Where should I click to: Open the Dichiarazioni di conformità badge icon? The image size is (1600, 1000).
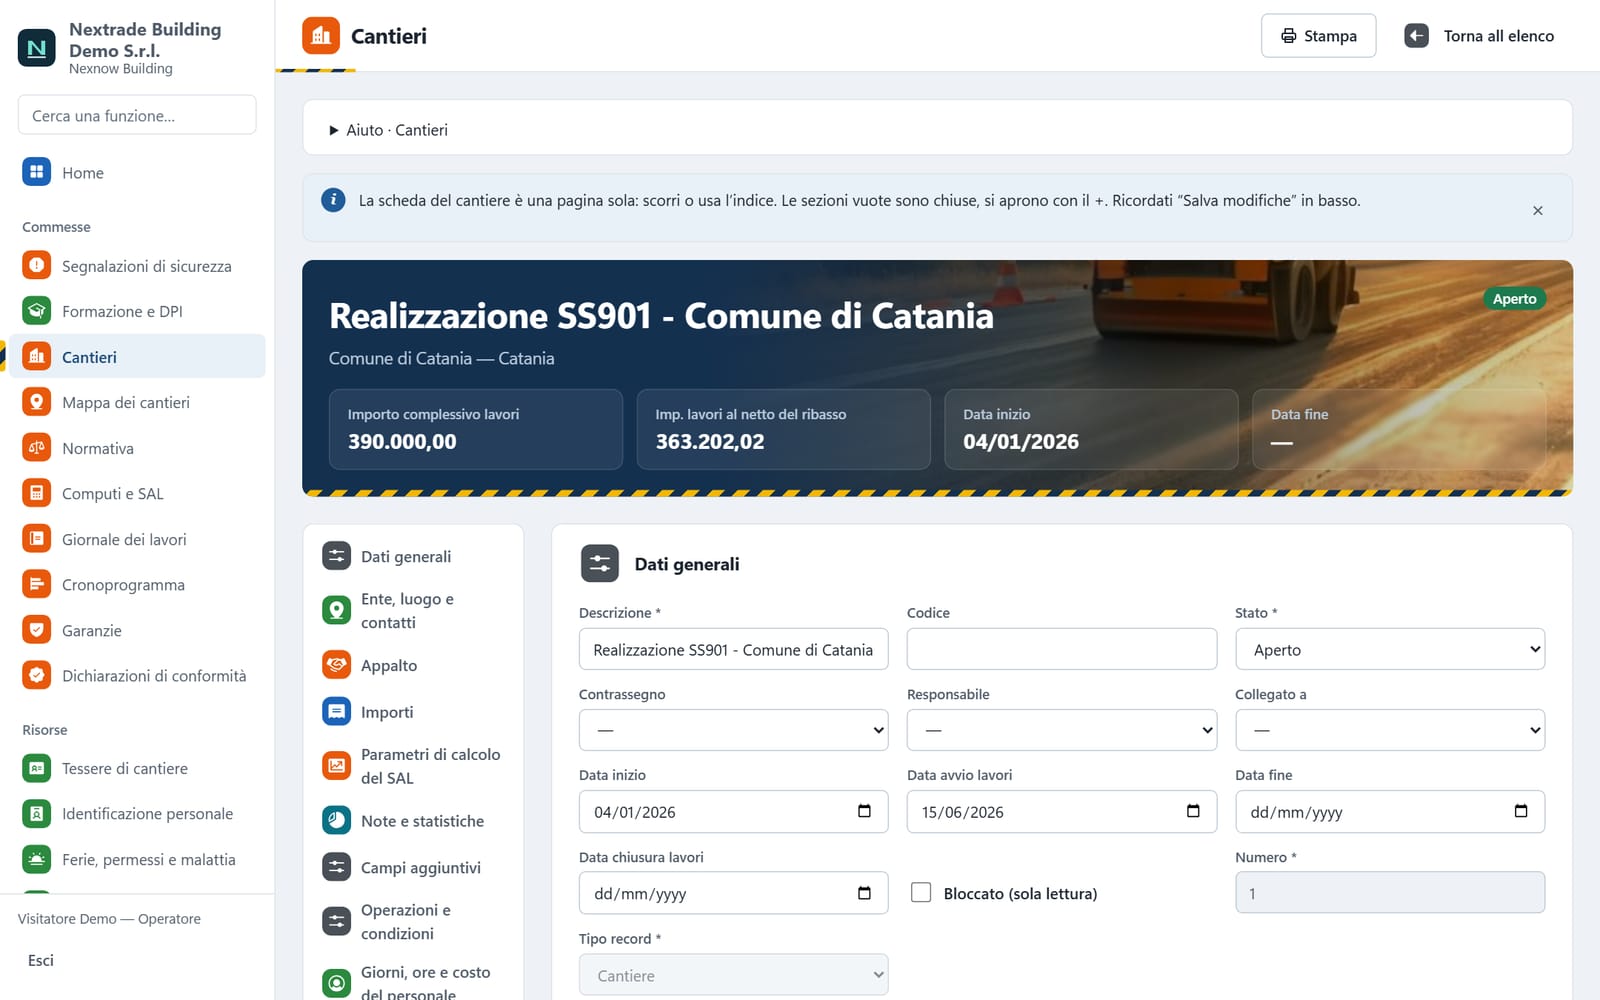tap(36, 675)
